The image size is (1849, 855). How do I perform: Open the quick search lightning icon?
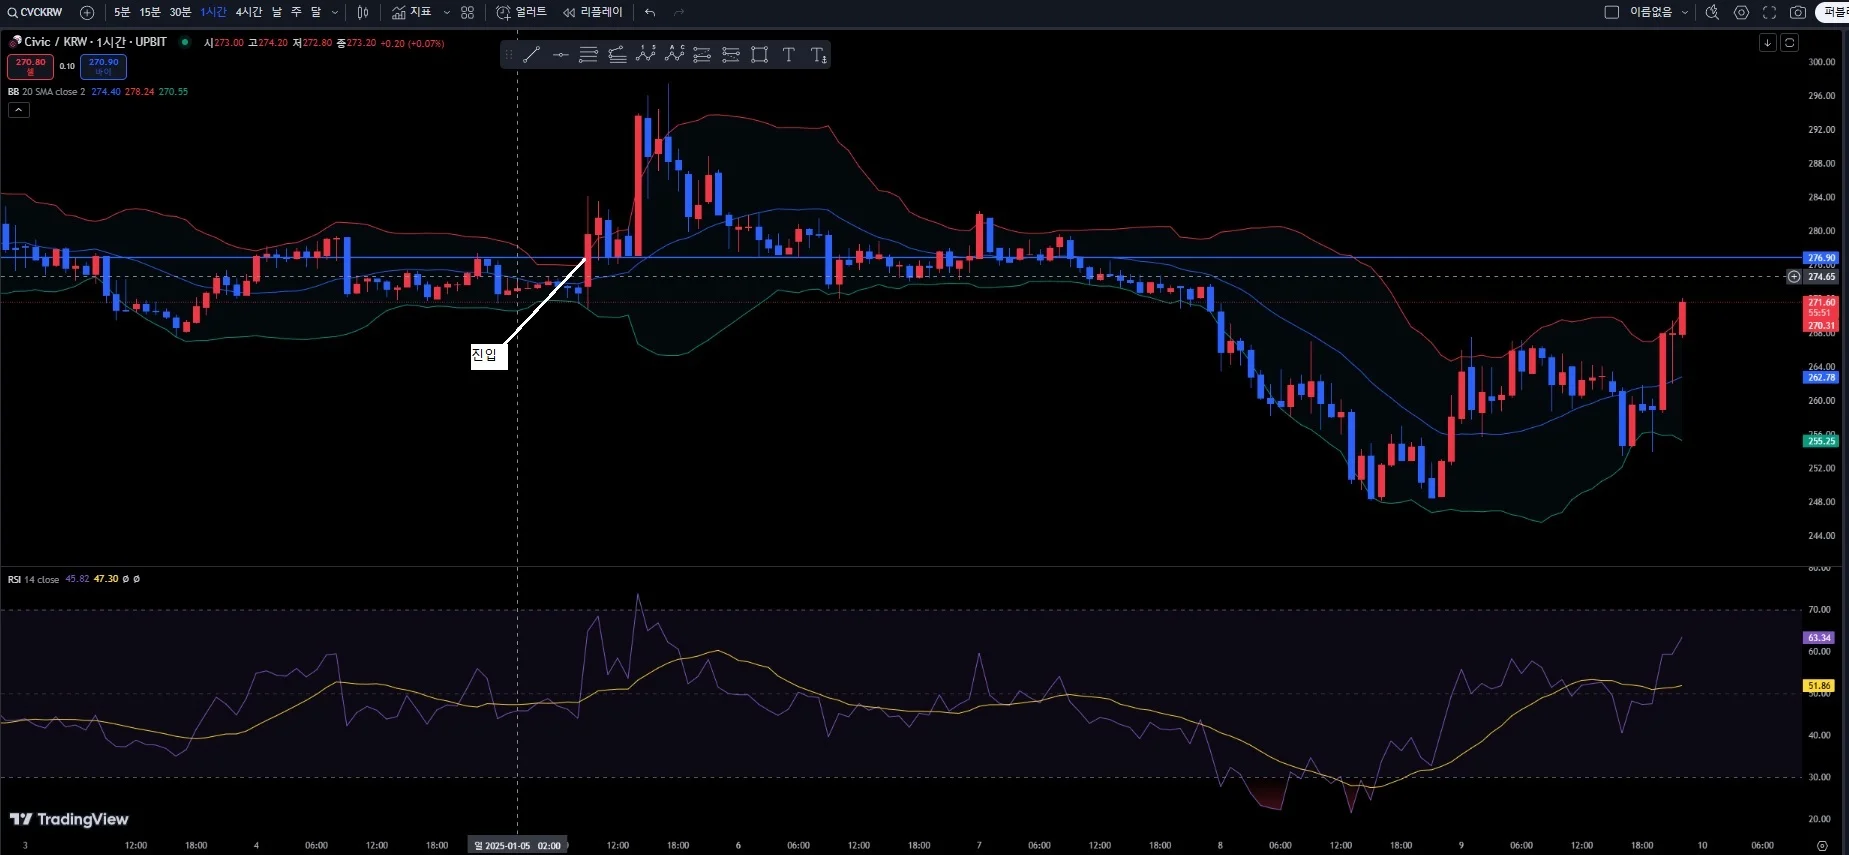pos(1712,12)
